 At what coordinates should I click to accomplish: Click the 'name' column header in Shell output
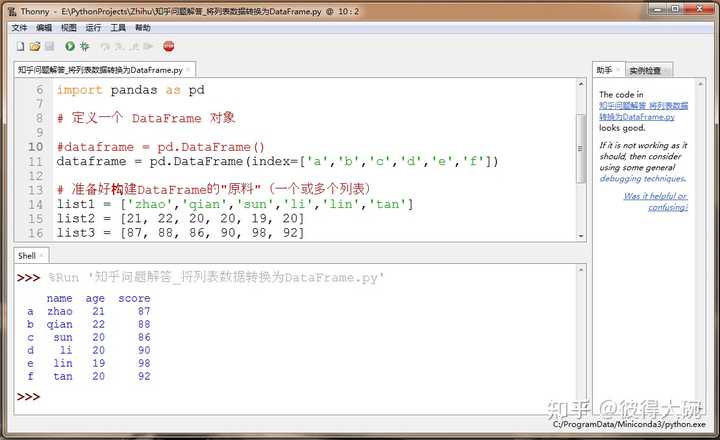click(59, 298)
